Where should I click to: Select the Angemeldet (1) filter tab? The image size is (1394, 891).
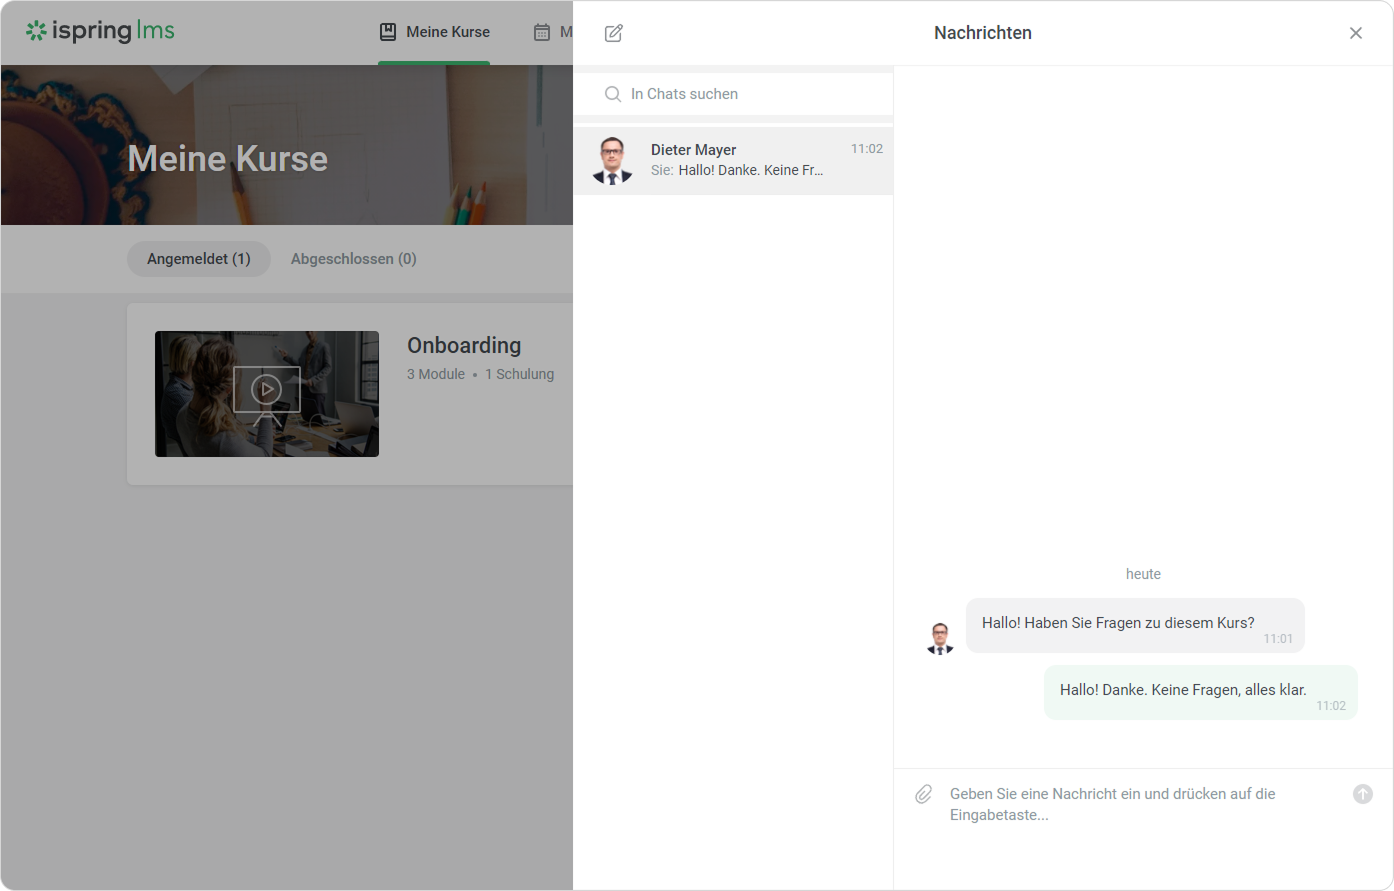click(198, 259)
